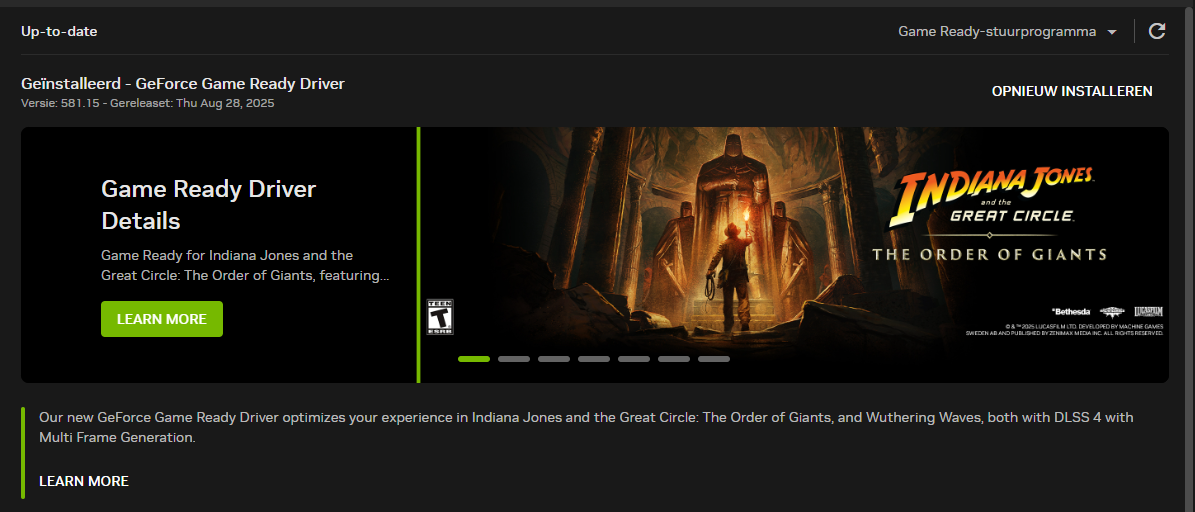Screen dimensions: 1195x512
Task: Select the first carousel indicator (green)
Action: click(474, 359)
